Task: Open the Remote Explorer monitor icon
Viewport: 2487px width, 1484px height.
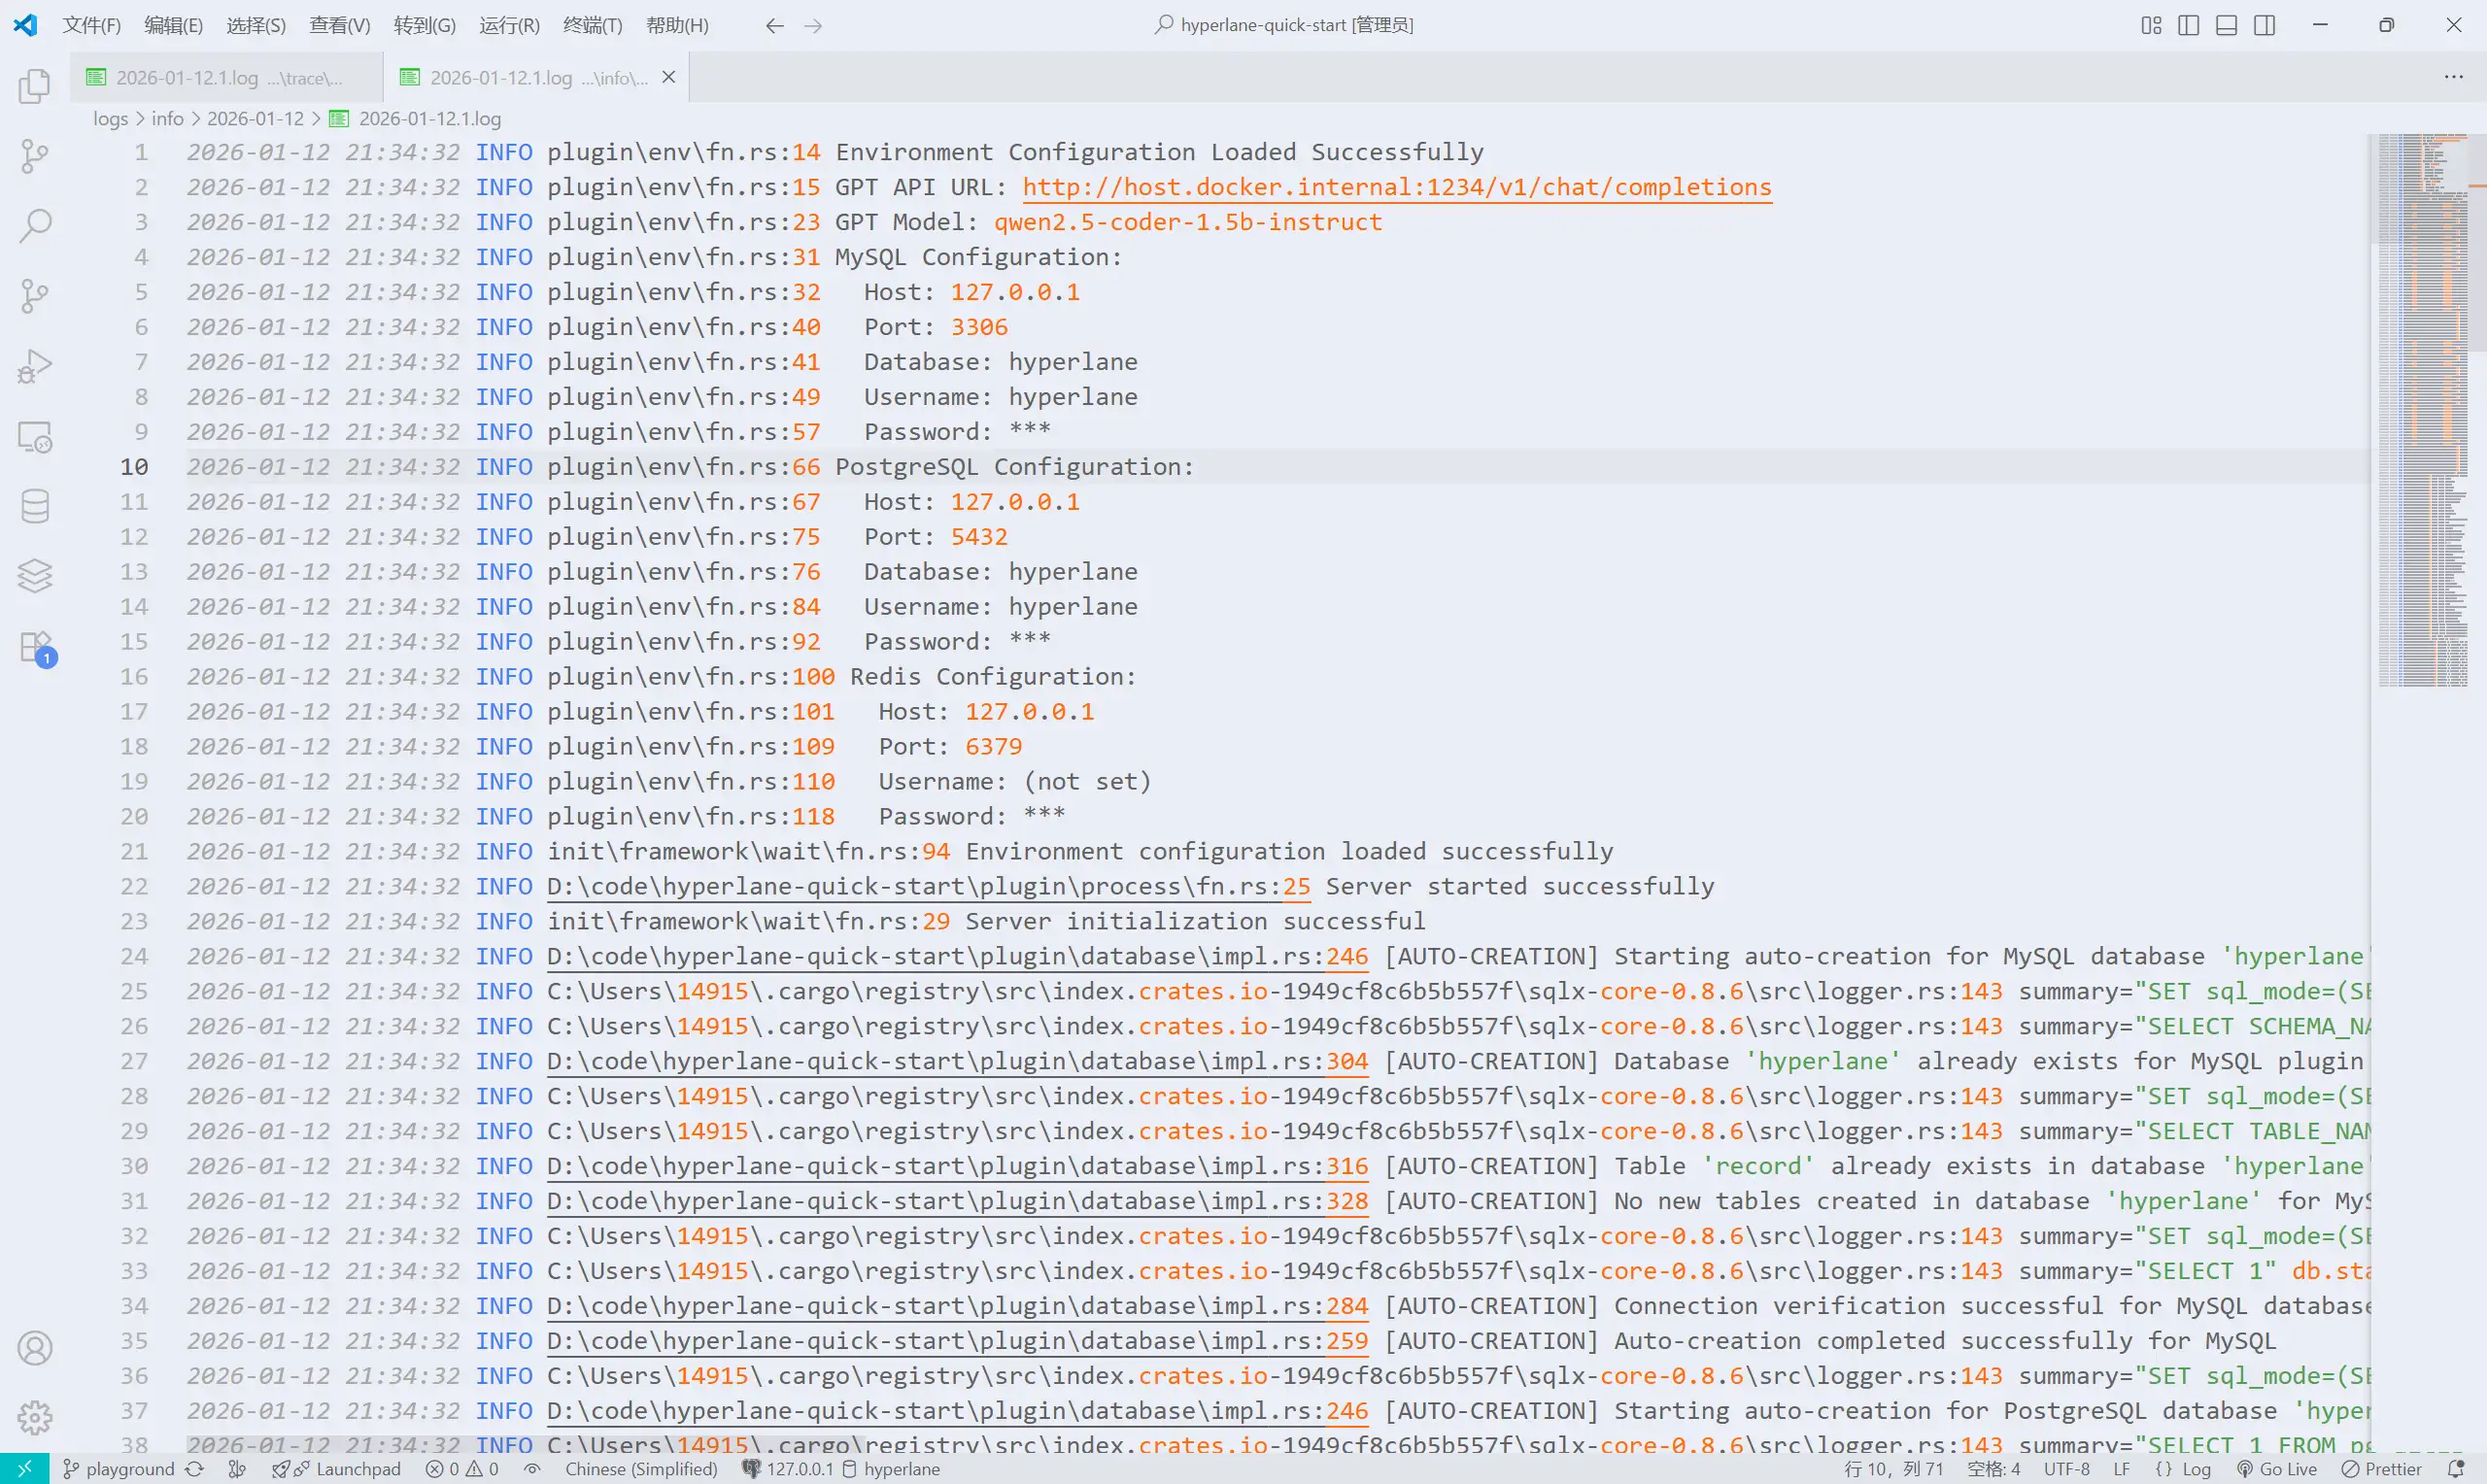Action: 35,437
